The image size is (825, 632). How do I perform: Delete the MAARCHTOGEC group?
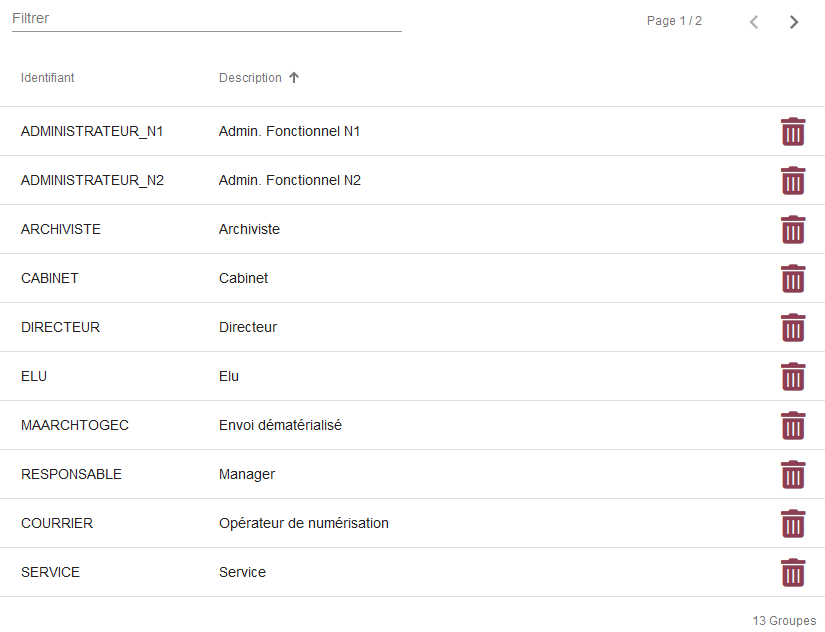pos(793,425)
